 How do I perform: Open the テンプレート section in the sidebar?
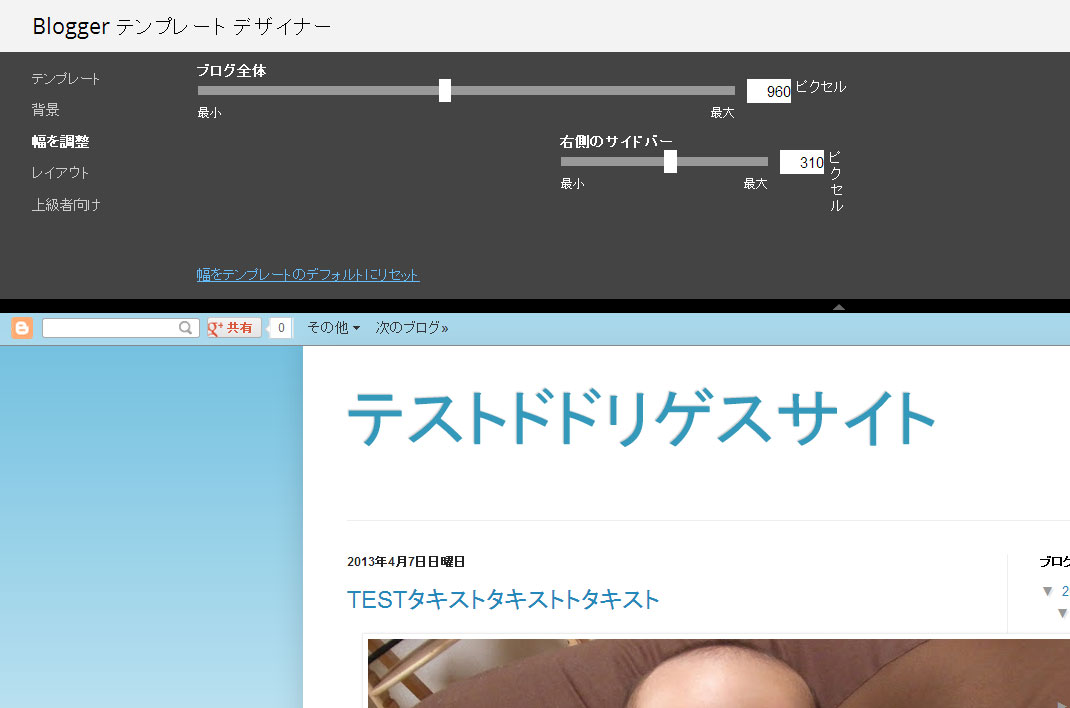pos(66,78)
